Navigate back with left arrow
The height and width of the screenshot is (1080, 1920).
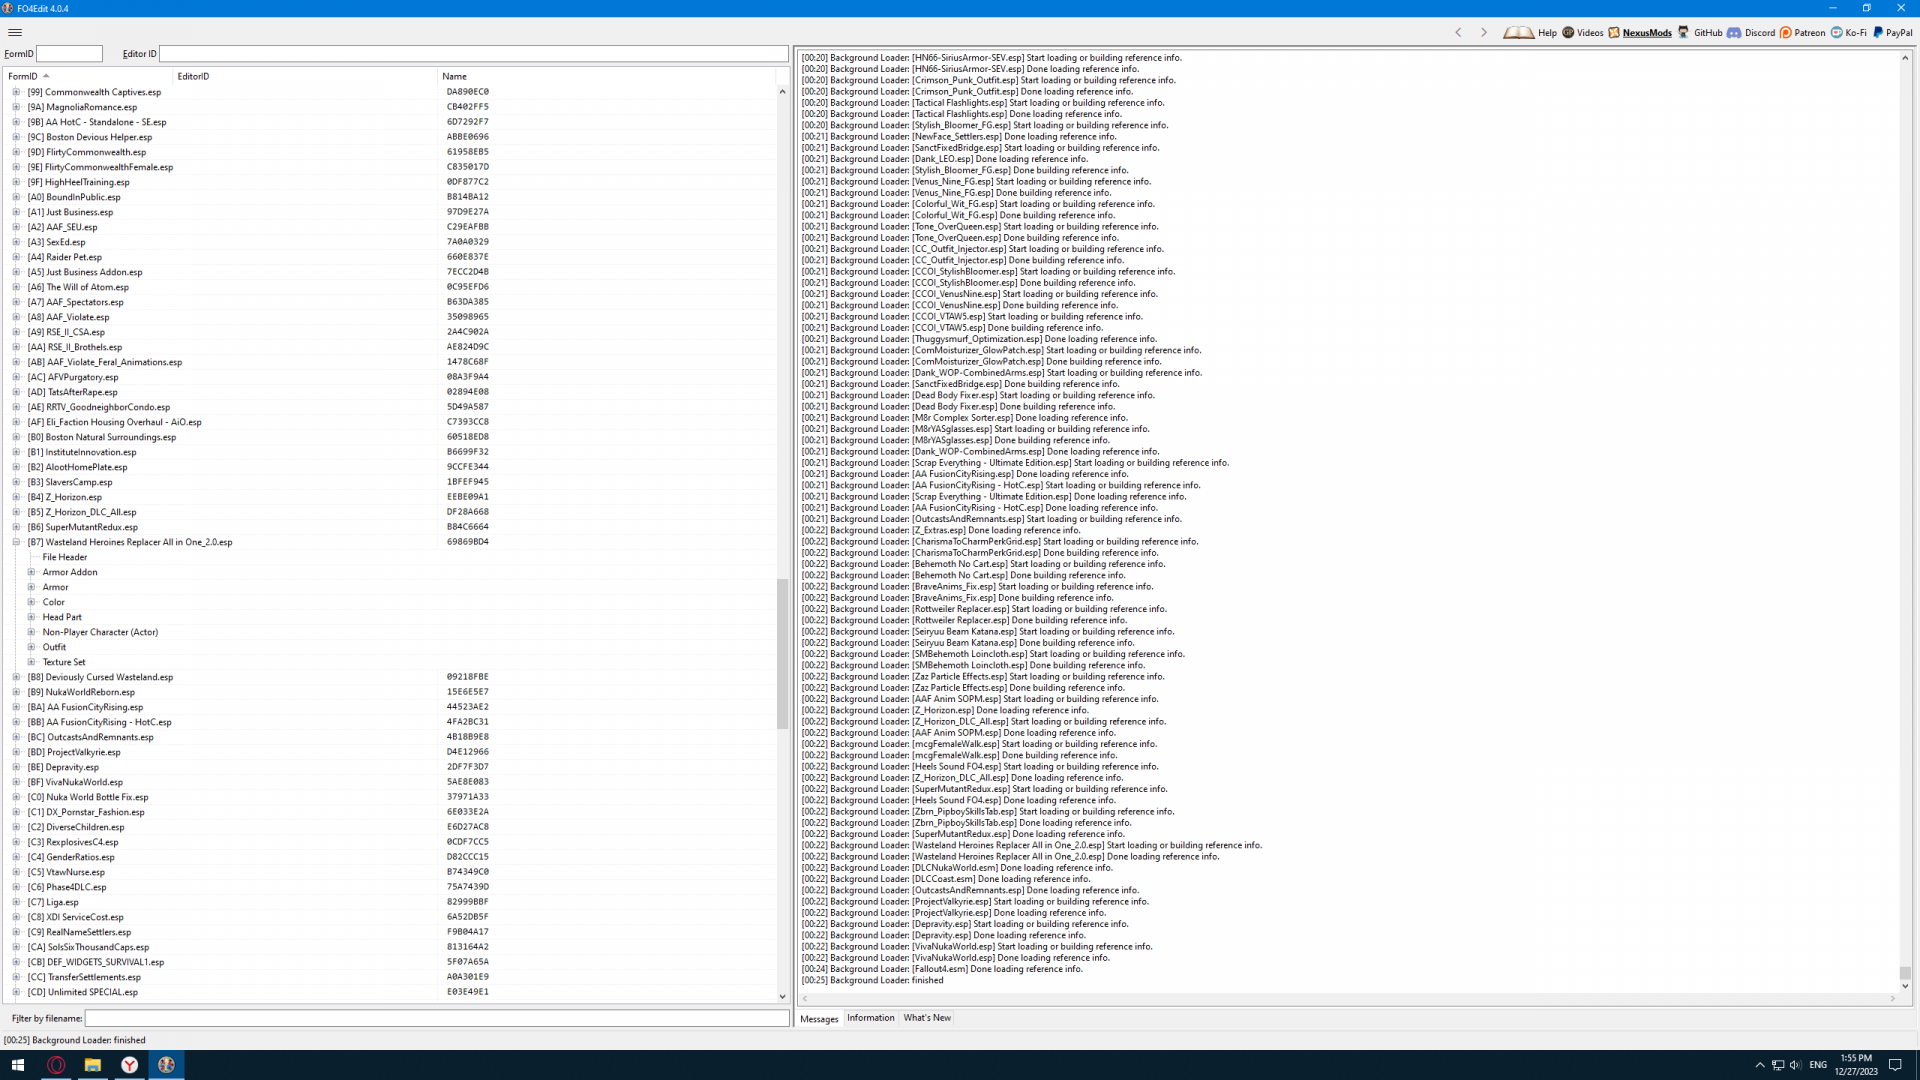pos(1458,32)
